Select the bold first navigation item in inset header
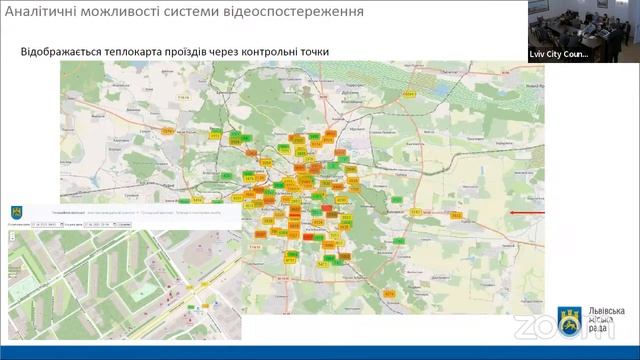This screenshot has width=640, height=360. click(x=69, y=213)
